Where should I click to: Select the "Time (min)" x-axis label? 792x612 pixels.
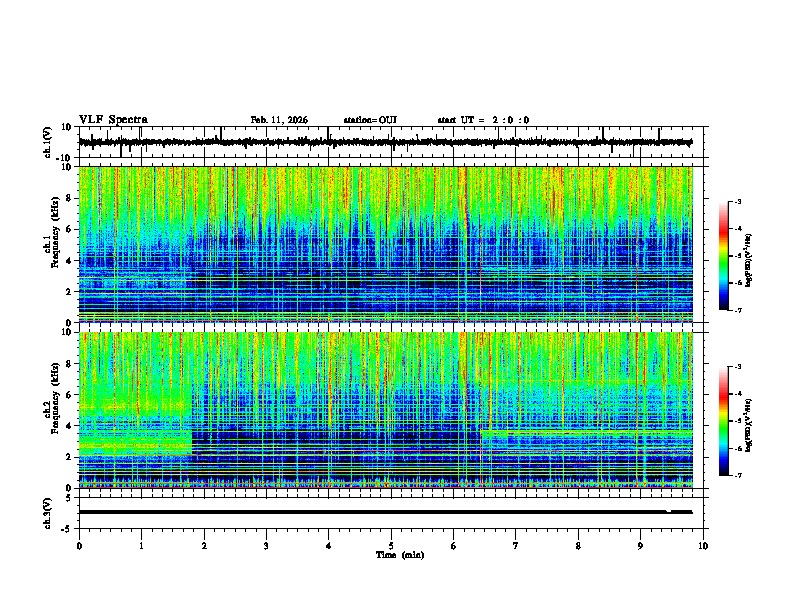click(x=400, y=555)
